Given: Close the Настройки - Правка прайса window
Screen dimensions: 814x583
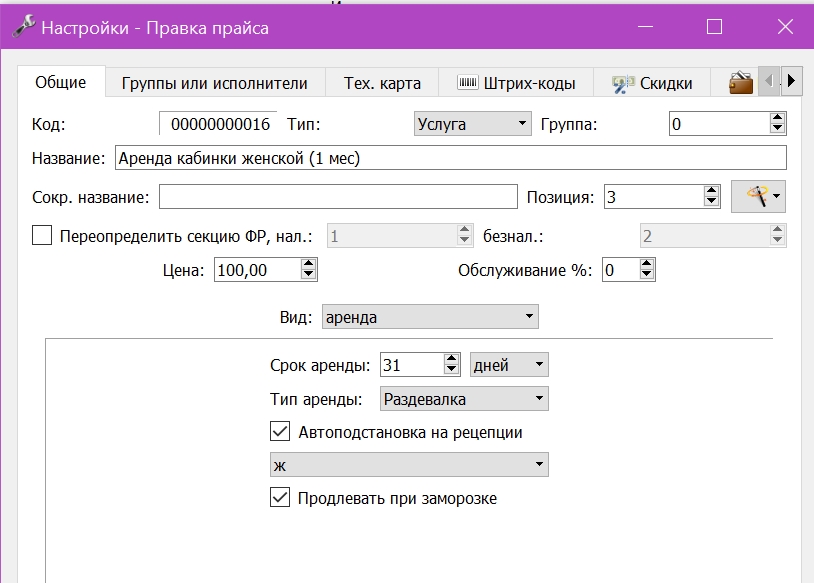Looking at the screenshot, I should click(x=785, y=26).
